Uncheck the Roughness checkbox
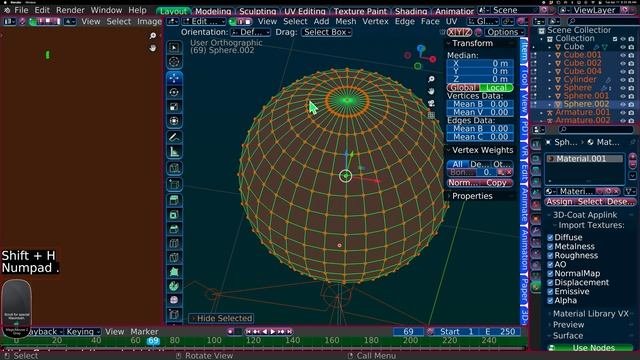This screenshot has width=640, height=360. [x=550, y=256]
